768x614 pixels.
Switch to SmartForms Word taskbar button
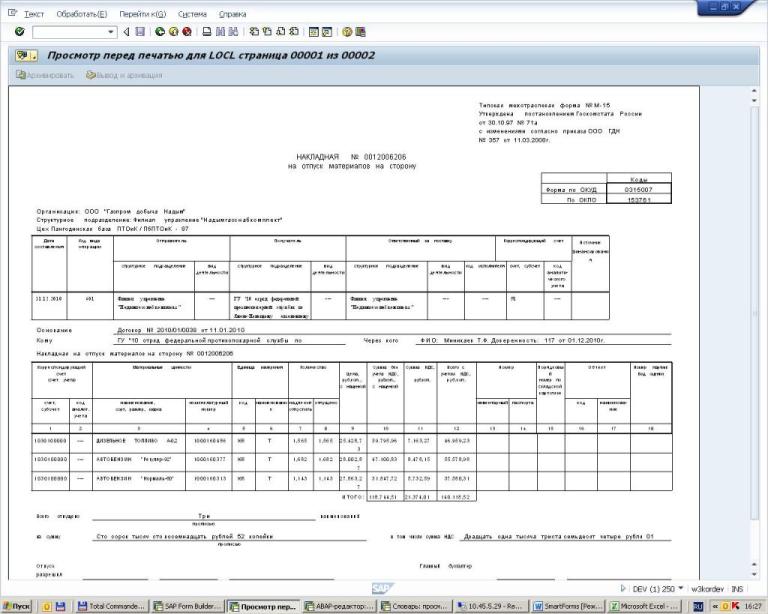coord(568,606)
